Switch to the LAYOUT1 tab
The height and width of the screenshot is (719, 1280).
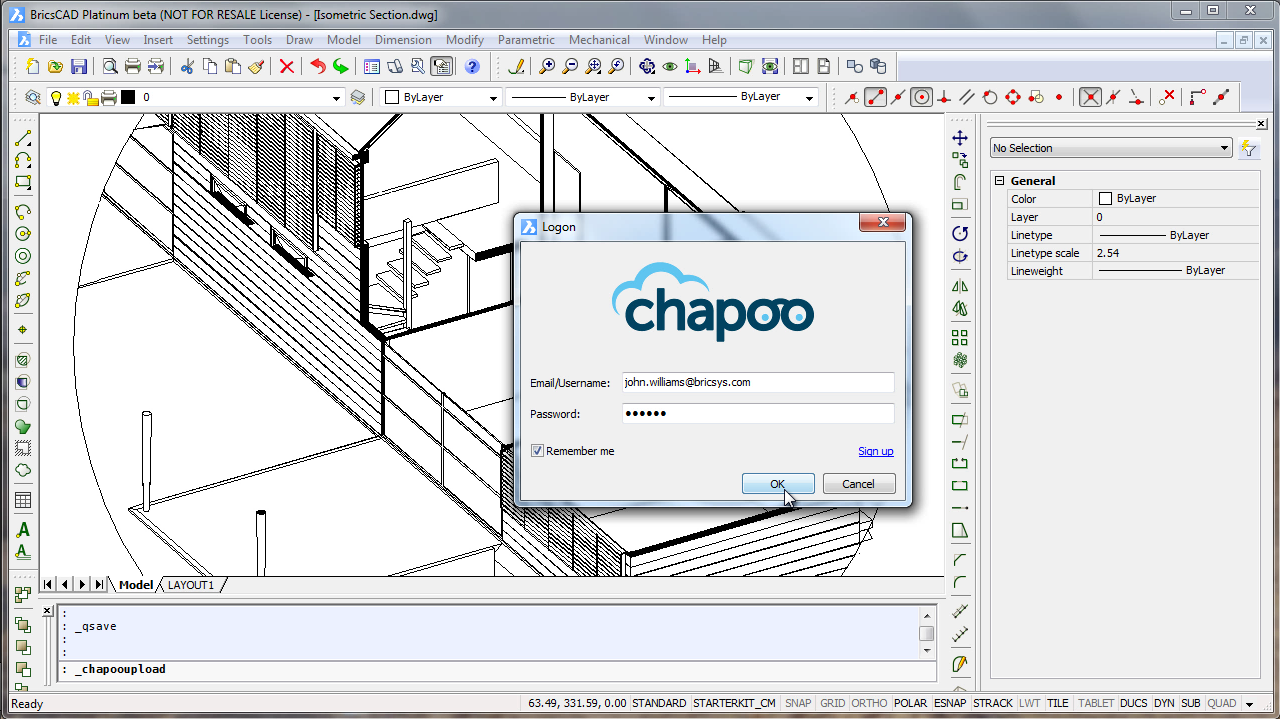click(x=190, y=585)
